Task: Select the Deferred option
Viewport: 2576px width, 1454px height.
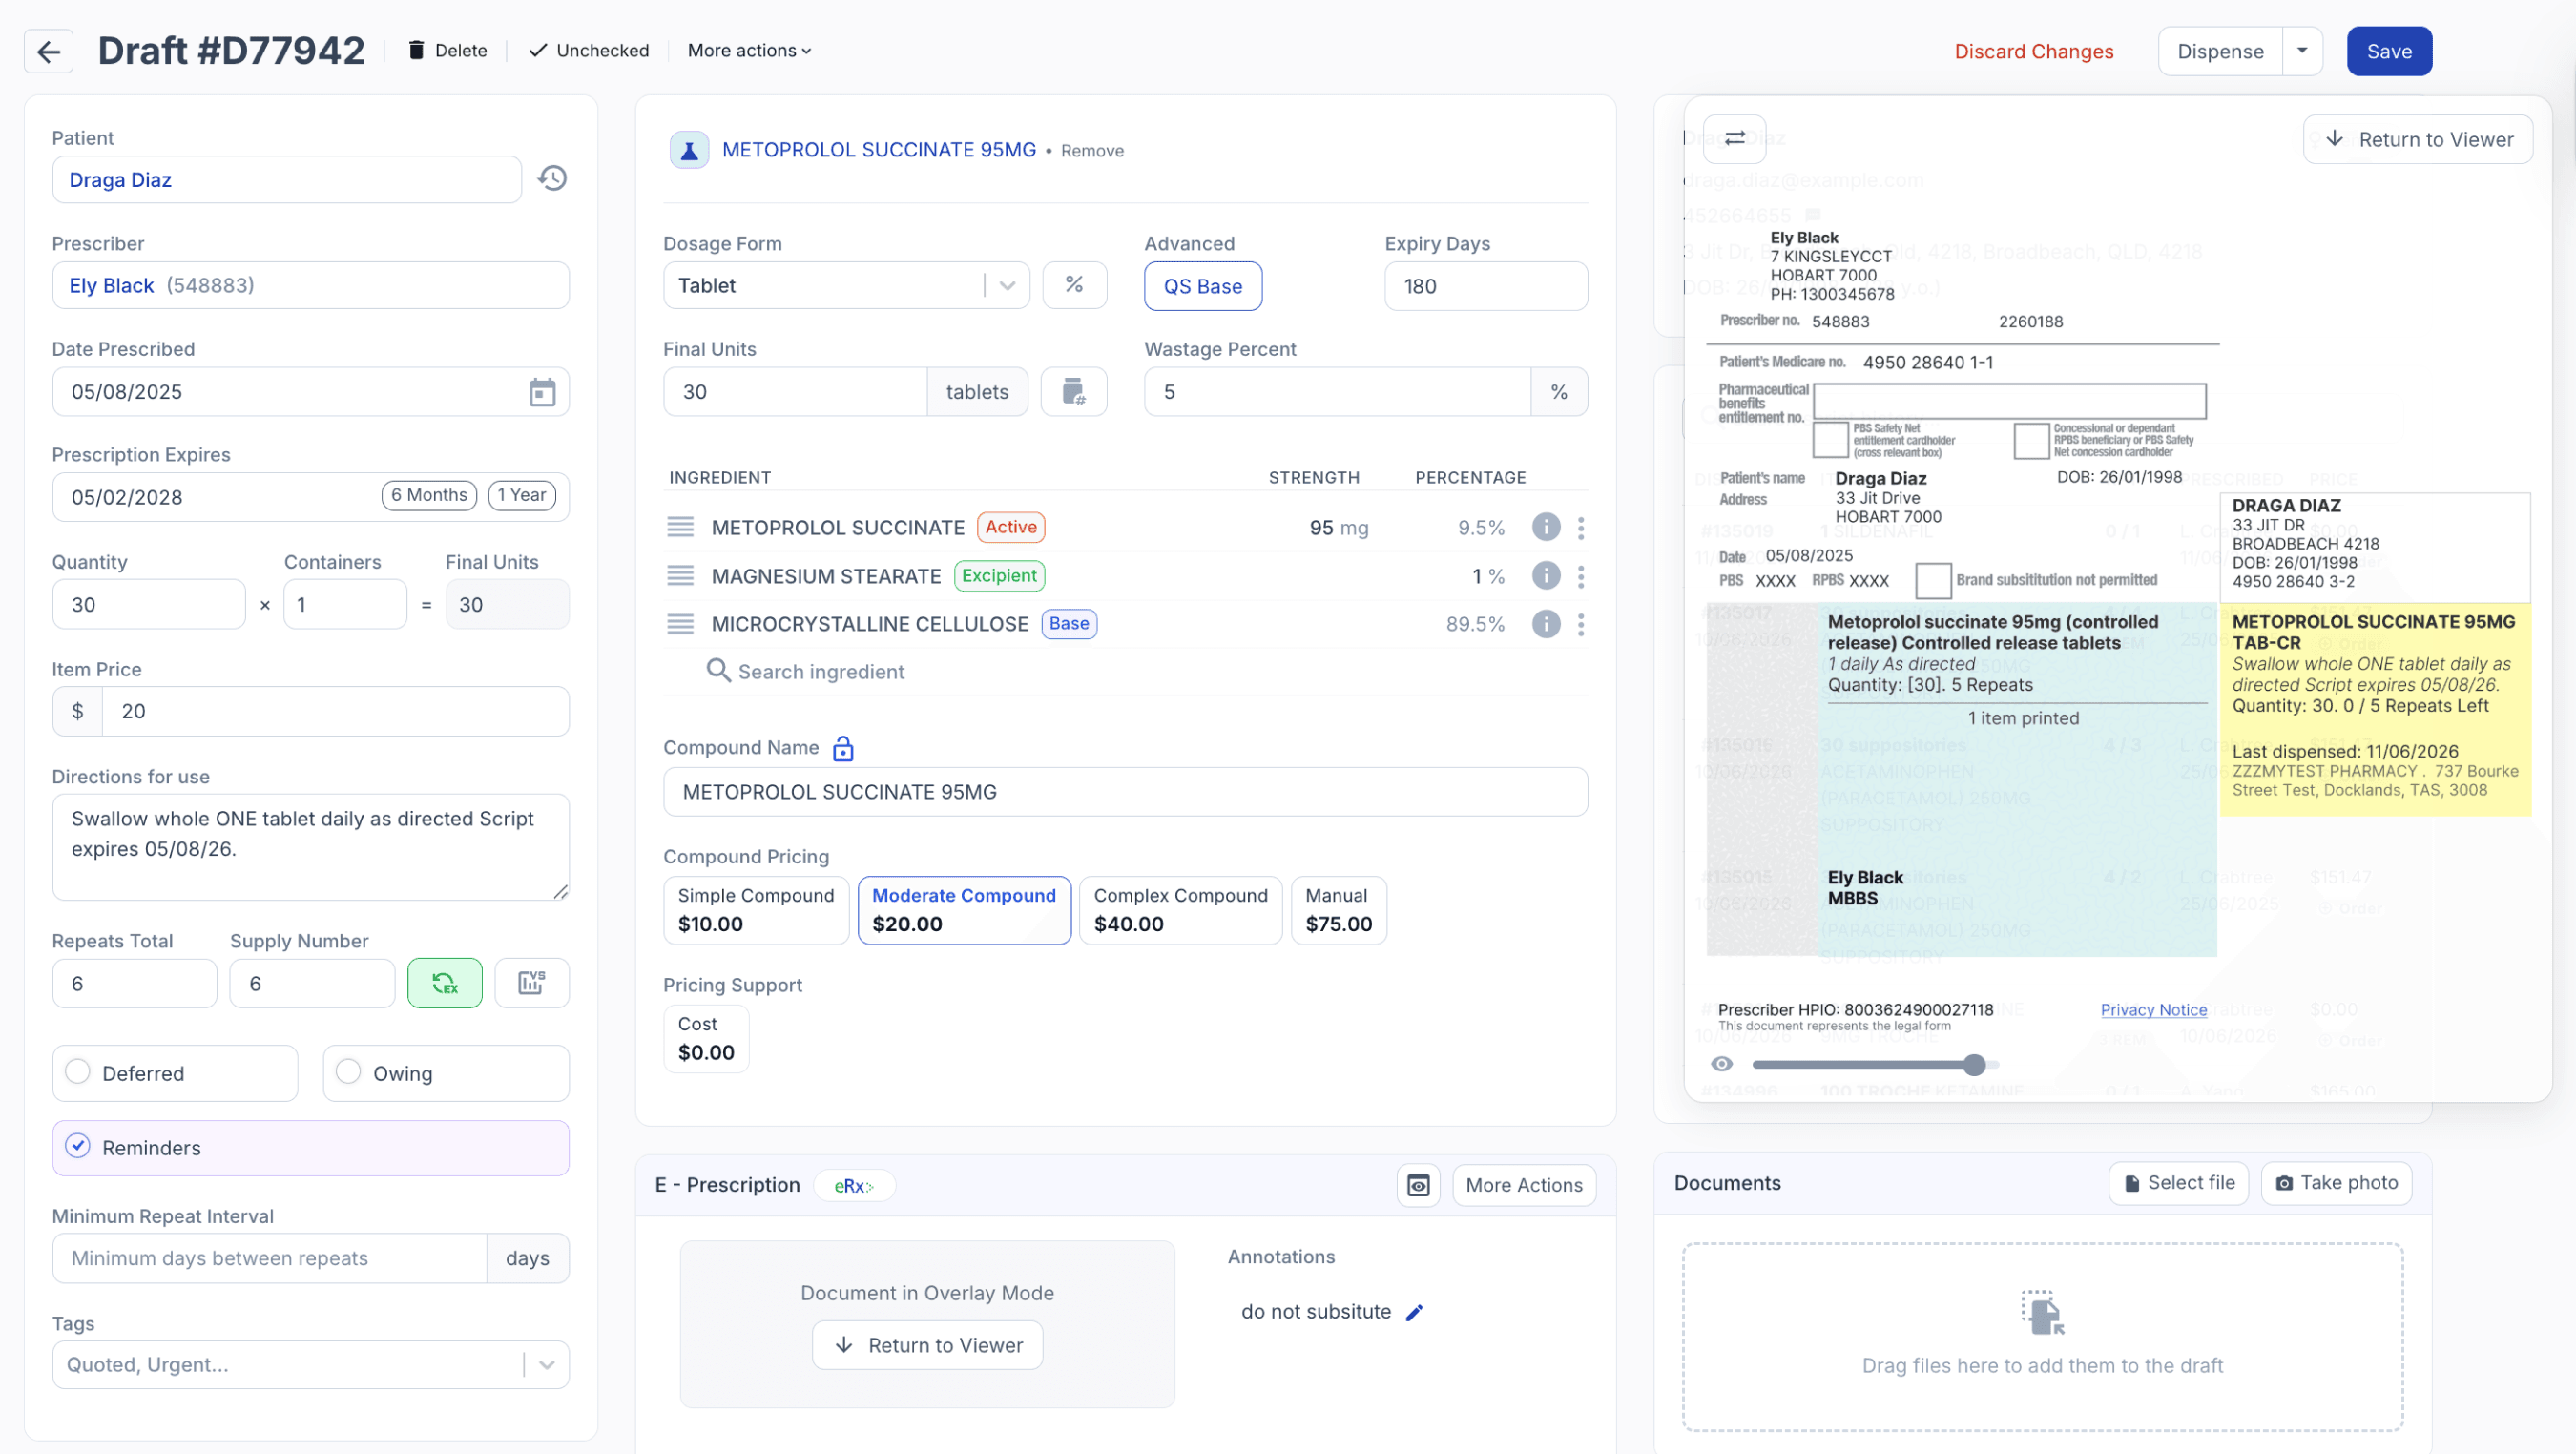Action: point(175,1073)
